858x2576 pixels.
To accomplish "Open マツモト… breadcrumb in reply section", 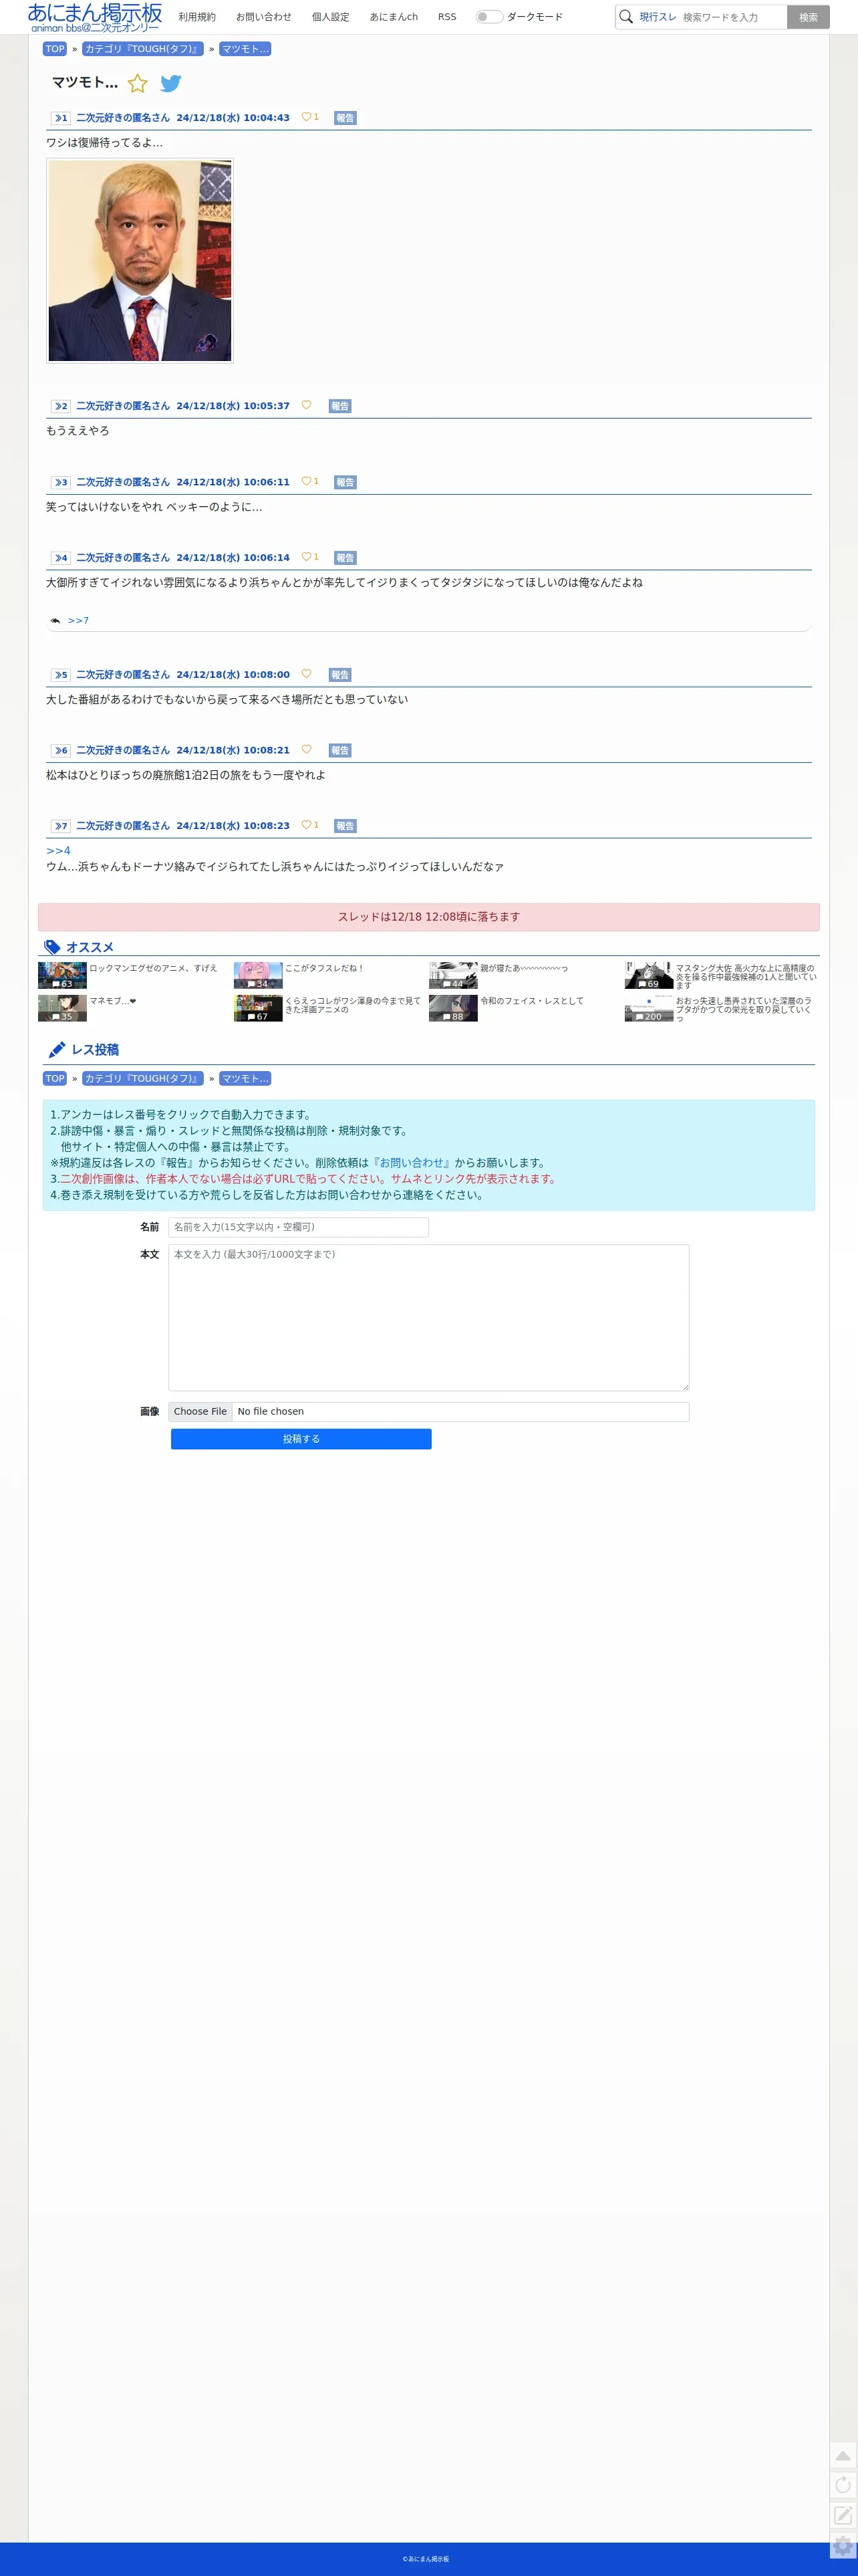I will coord(245,1078).
